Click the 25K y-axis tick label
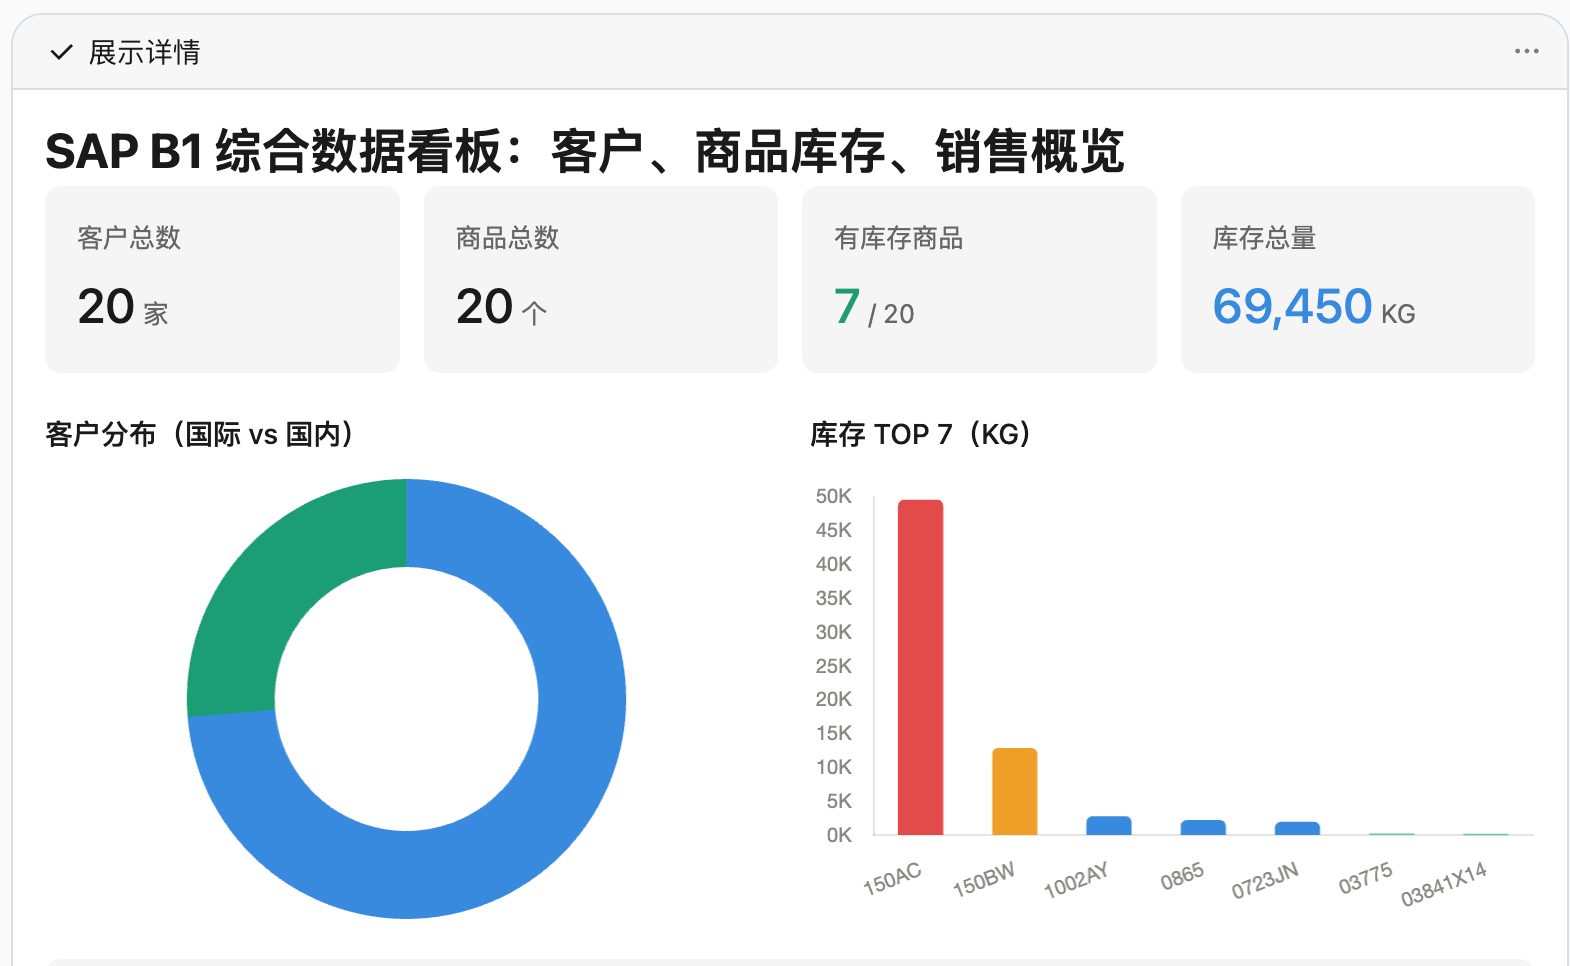 coord(834,666)
